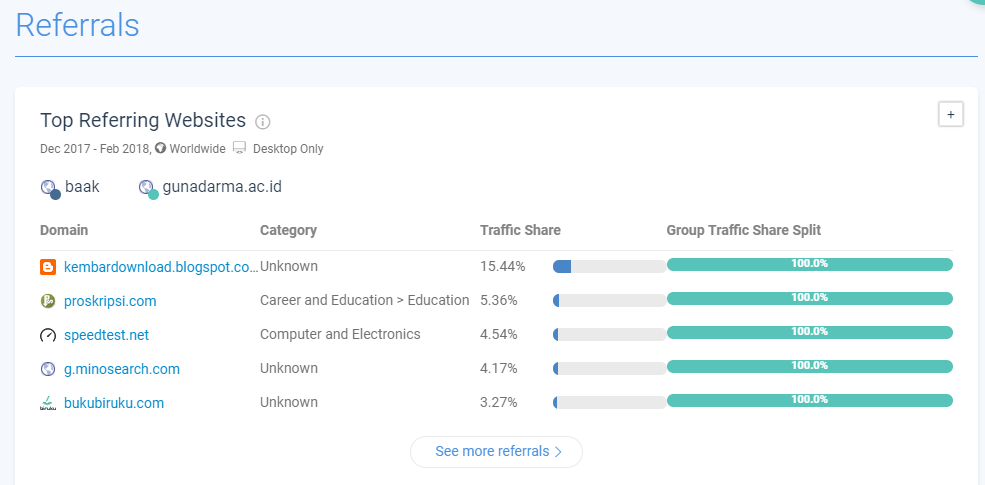Click the Category column header
985x485 pixels.
coord(288,230)
